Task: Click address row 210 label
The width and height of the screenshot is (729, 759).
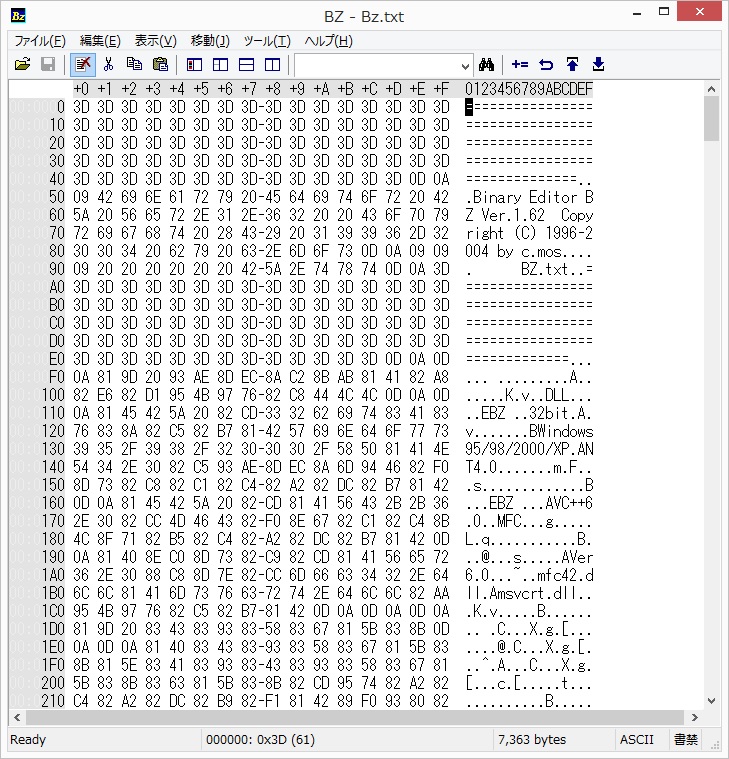Action: [x=53, y=700]
